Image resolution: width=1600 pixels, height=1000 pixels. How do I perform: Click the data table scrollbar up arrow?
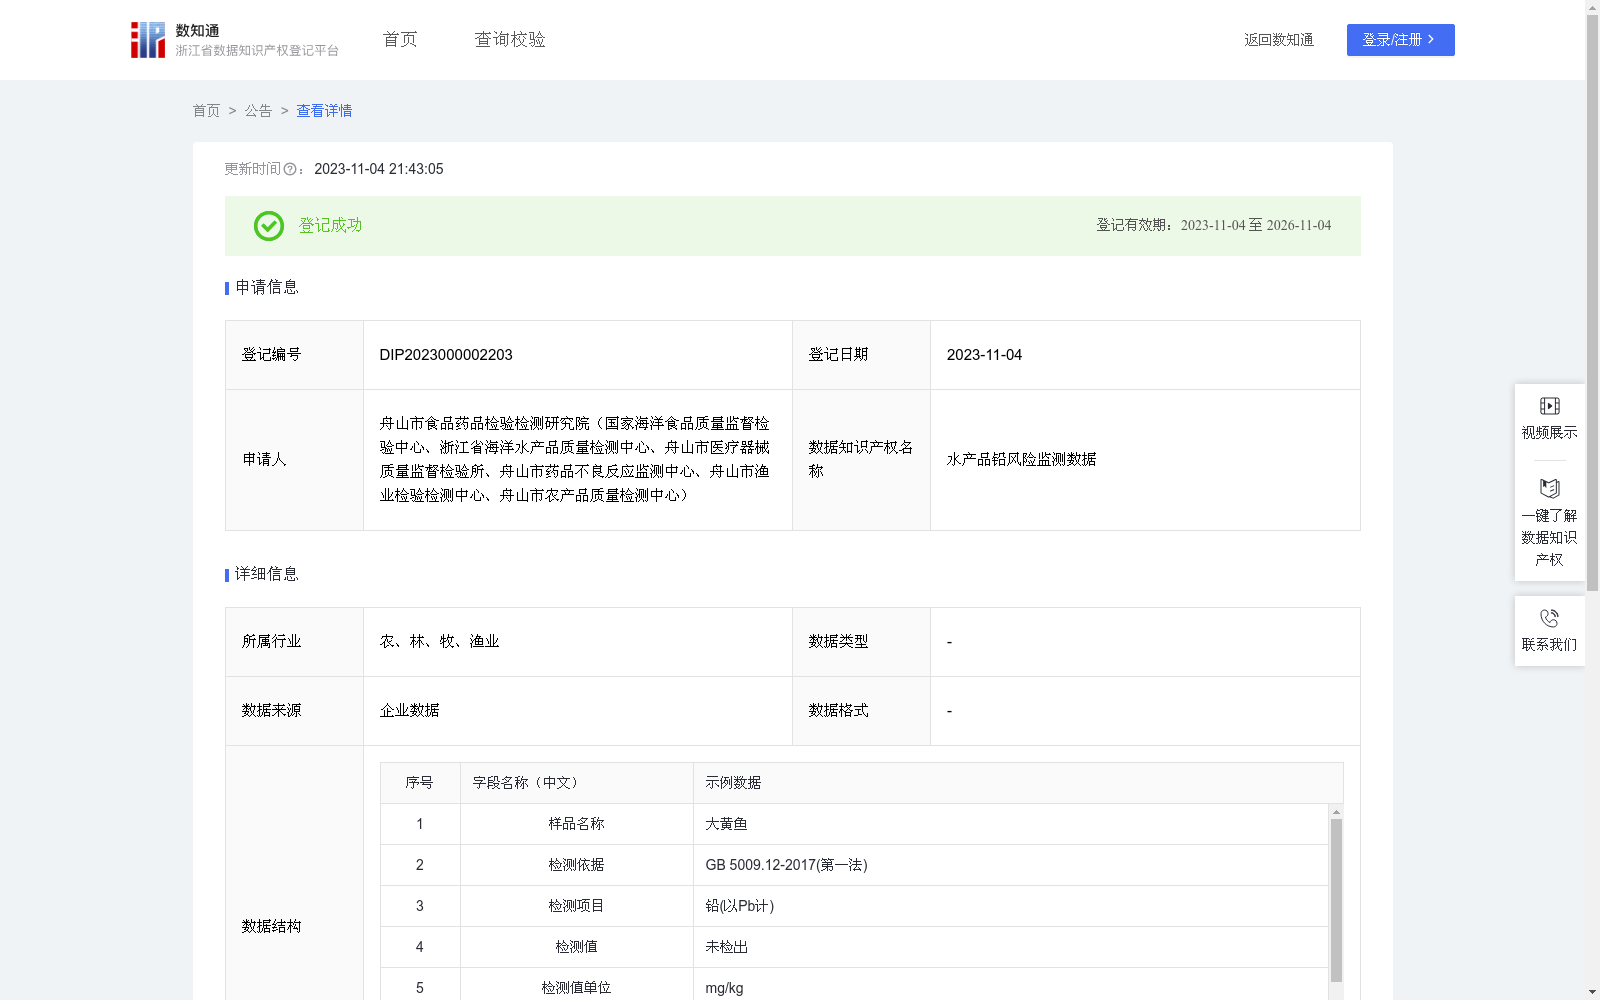(1336, 812)
